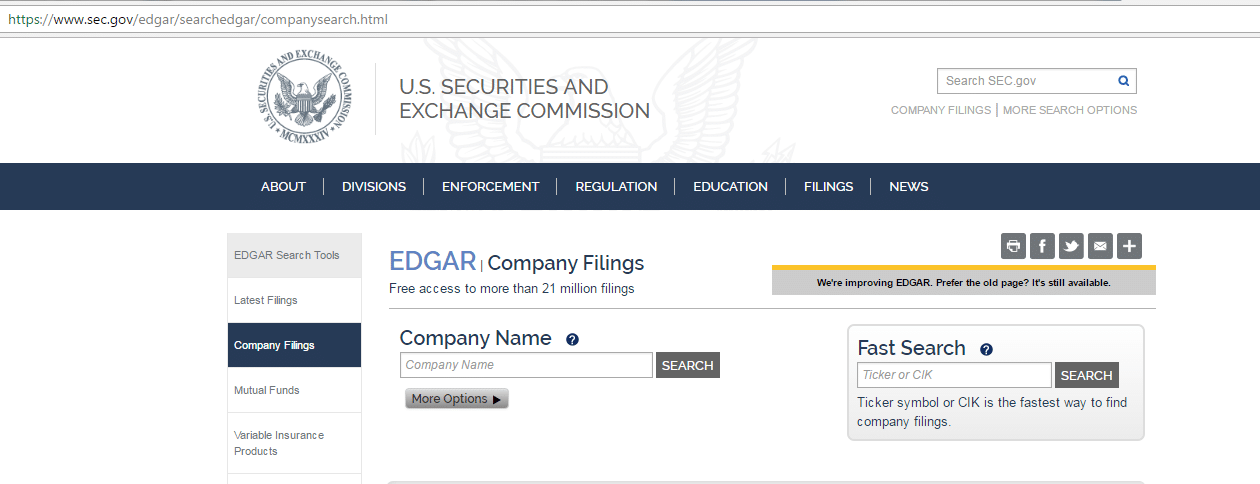
Task: Click the magnifier icon in Search SEC.gov
Action: coord(1123,81)
